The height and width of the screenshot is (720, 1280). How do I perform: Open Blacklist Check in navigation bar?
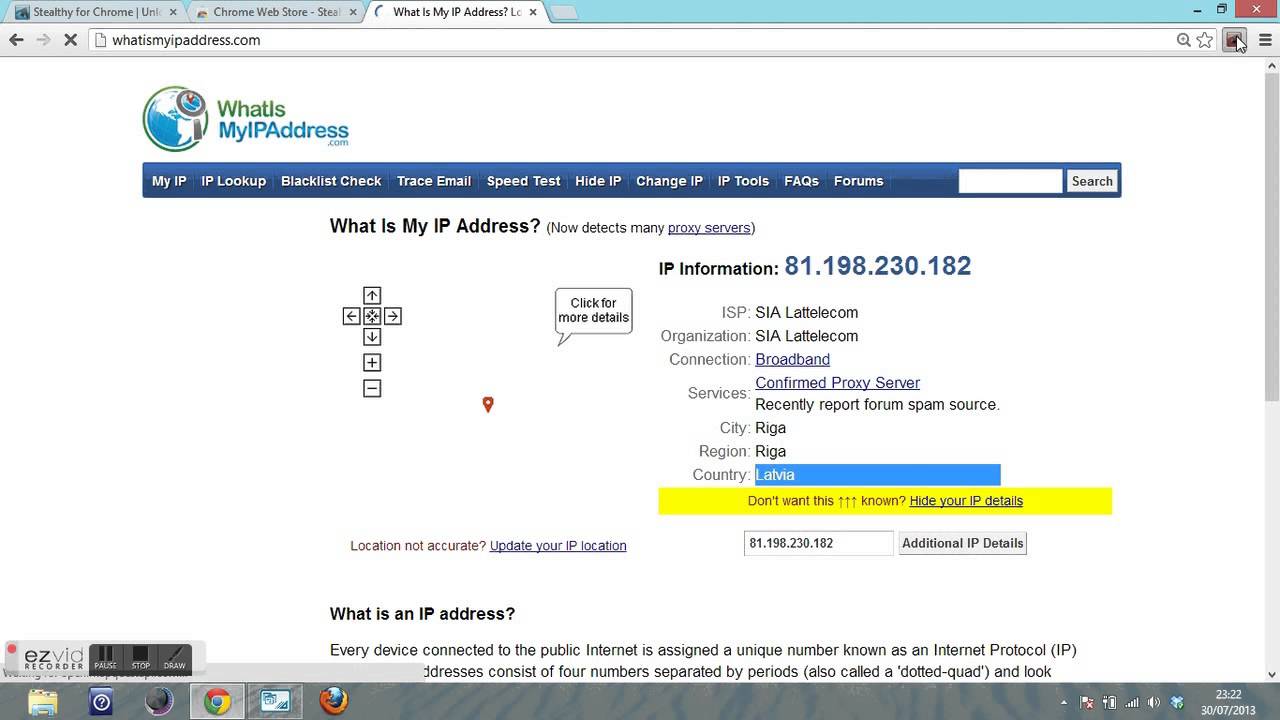pos(331,181)
